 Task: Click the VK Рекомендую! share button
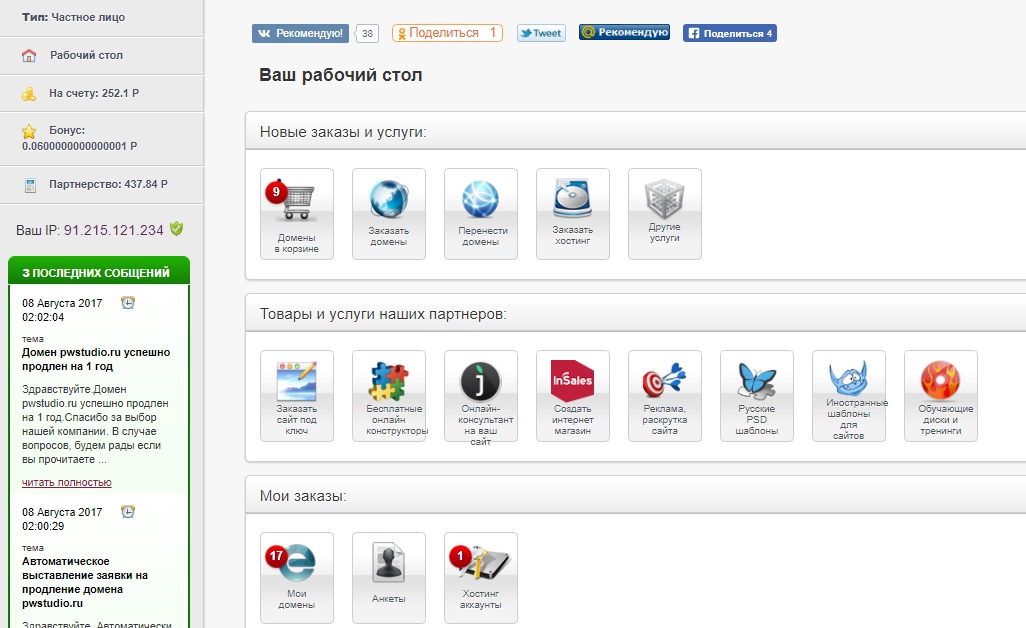point(300,33)
